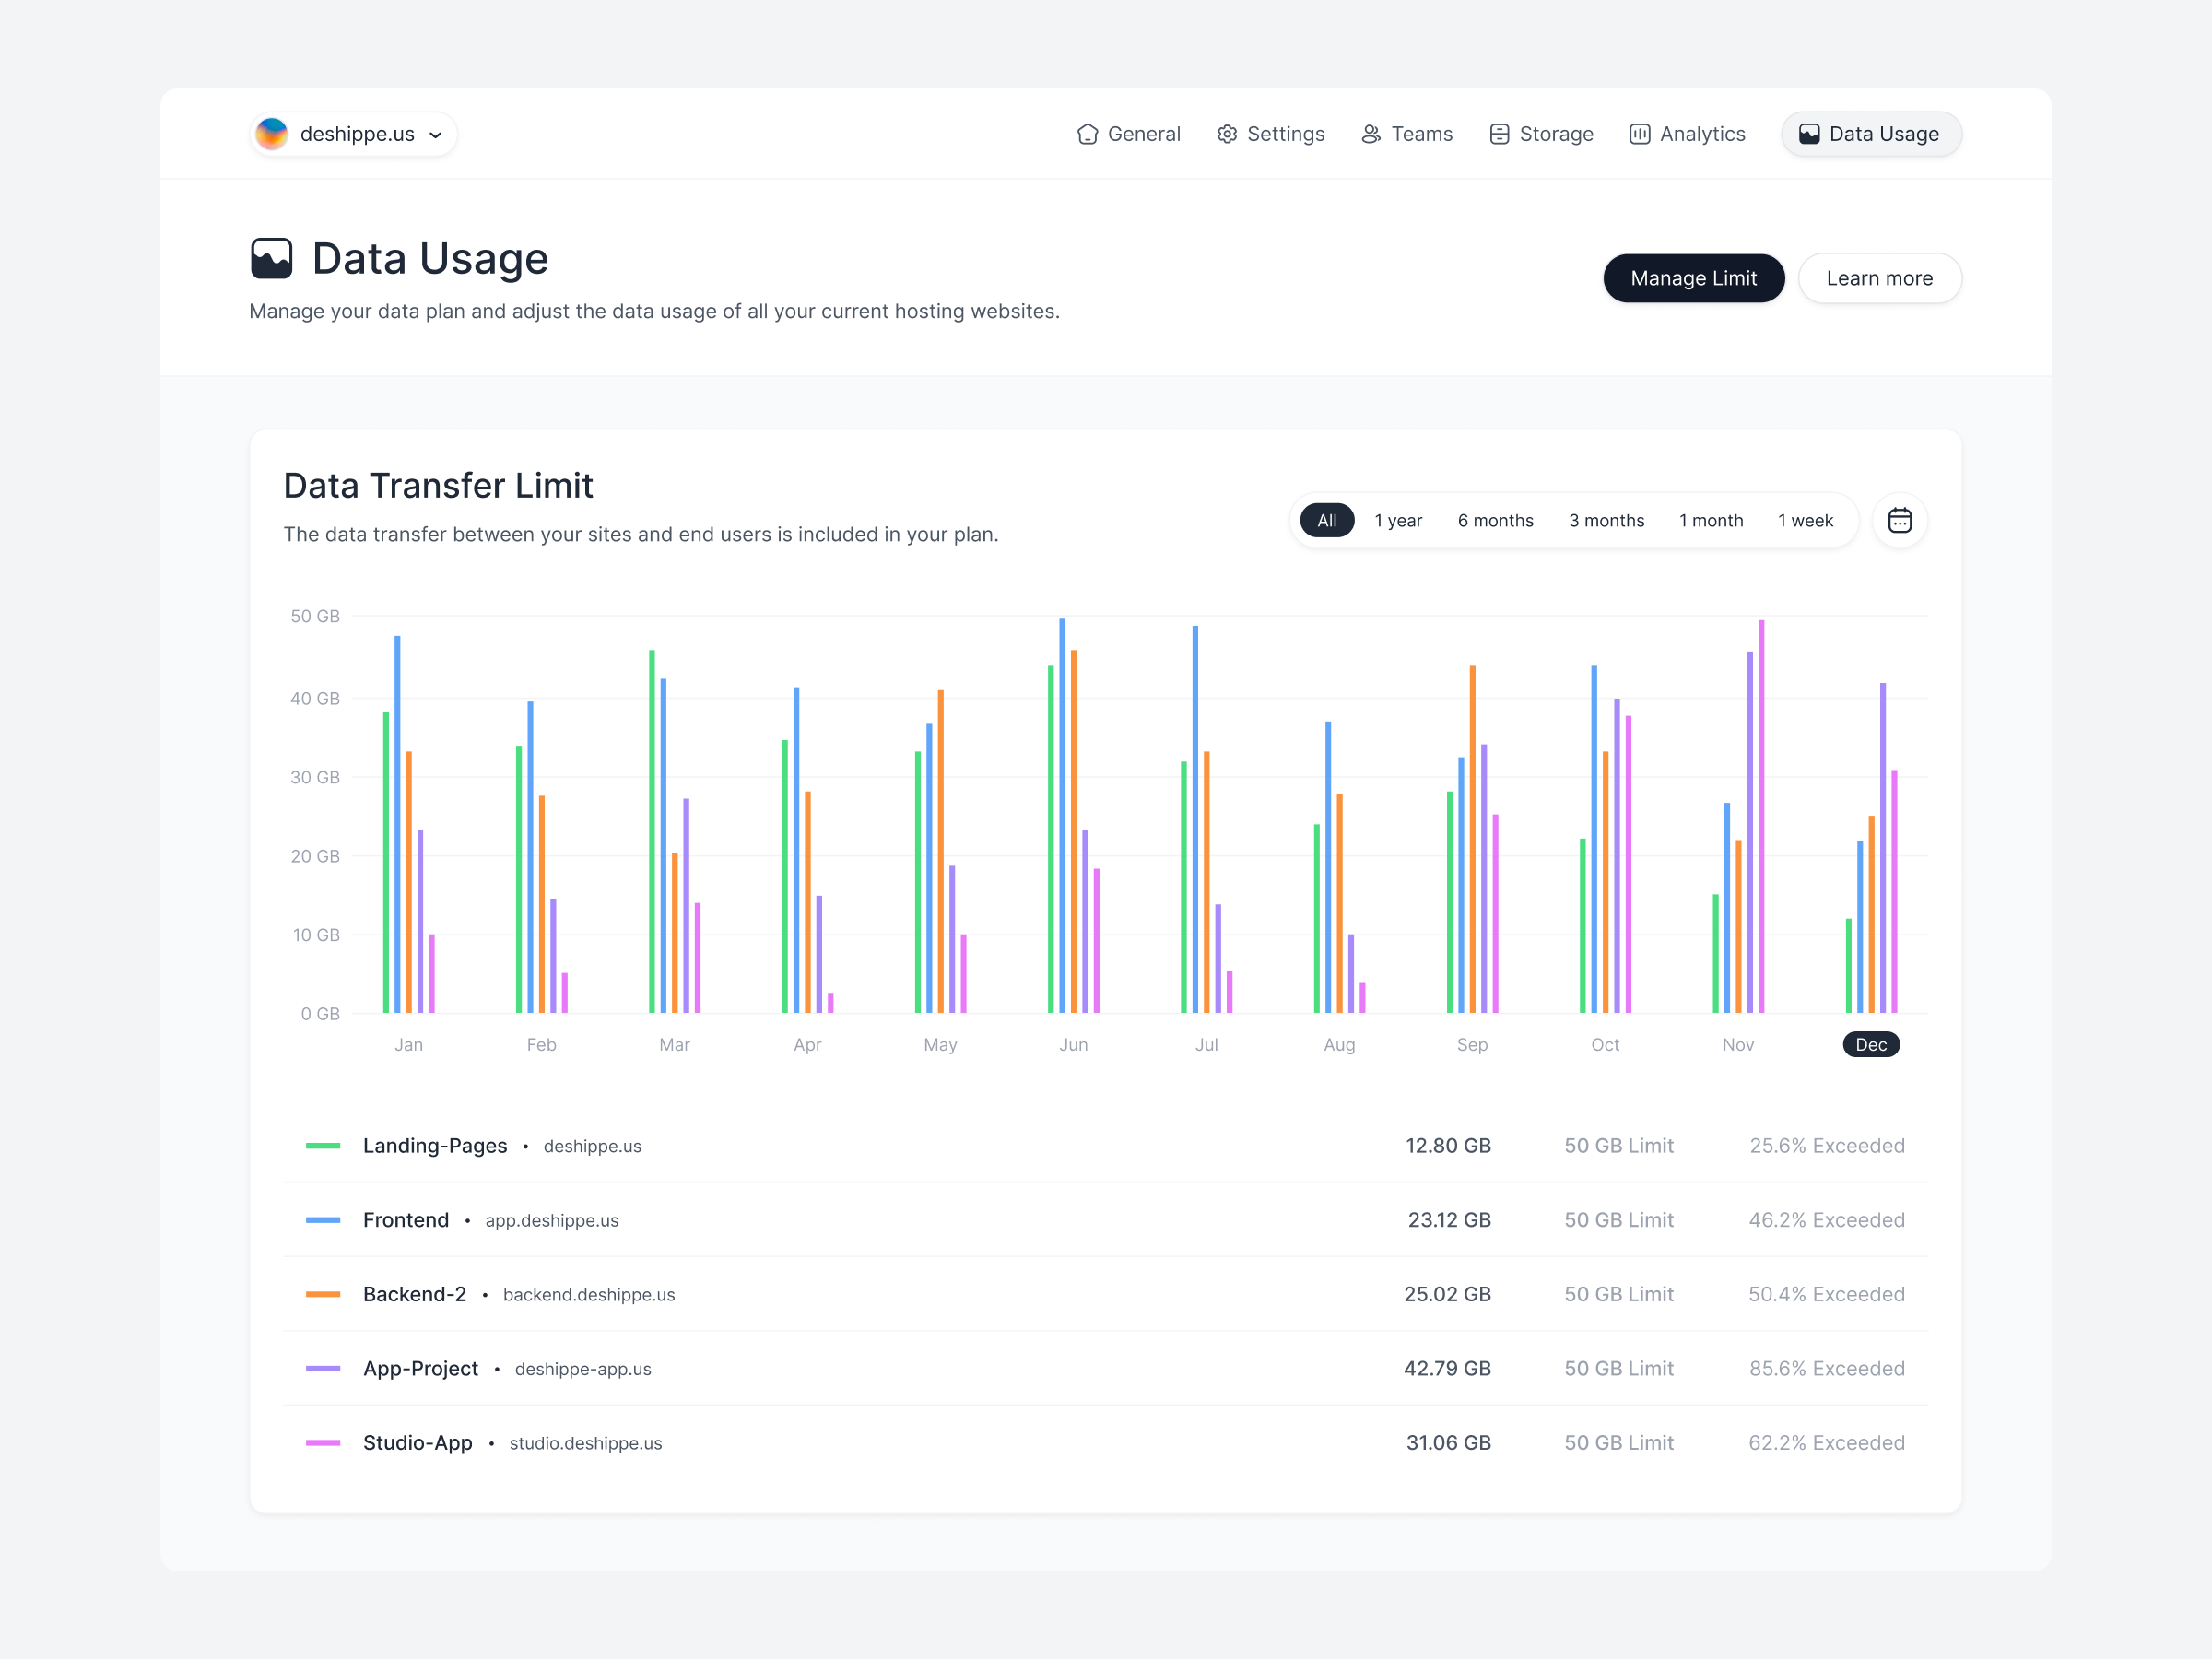Screen dimensions: 2212x1659
Task: Open the calendar date picker icon
Action: (1899, 520)
